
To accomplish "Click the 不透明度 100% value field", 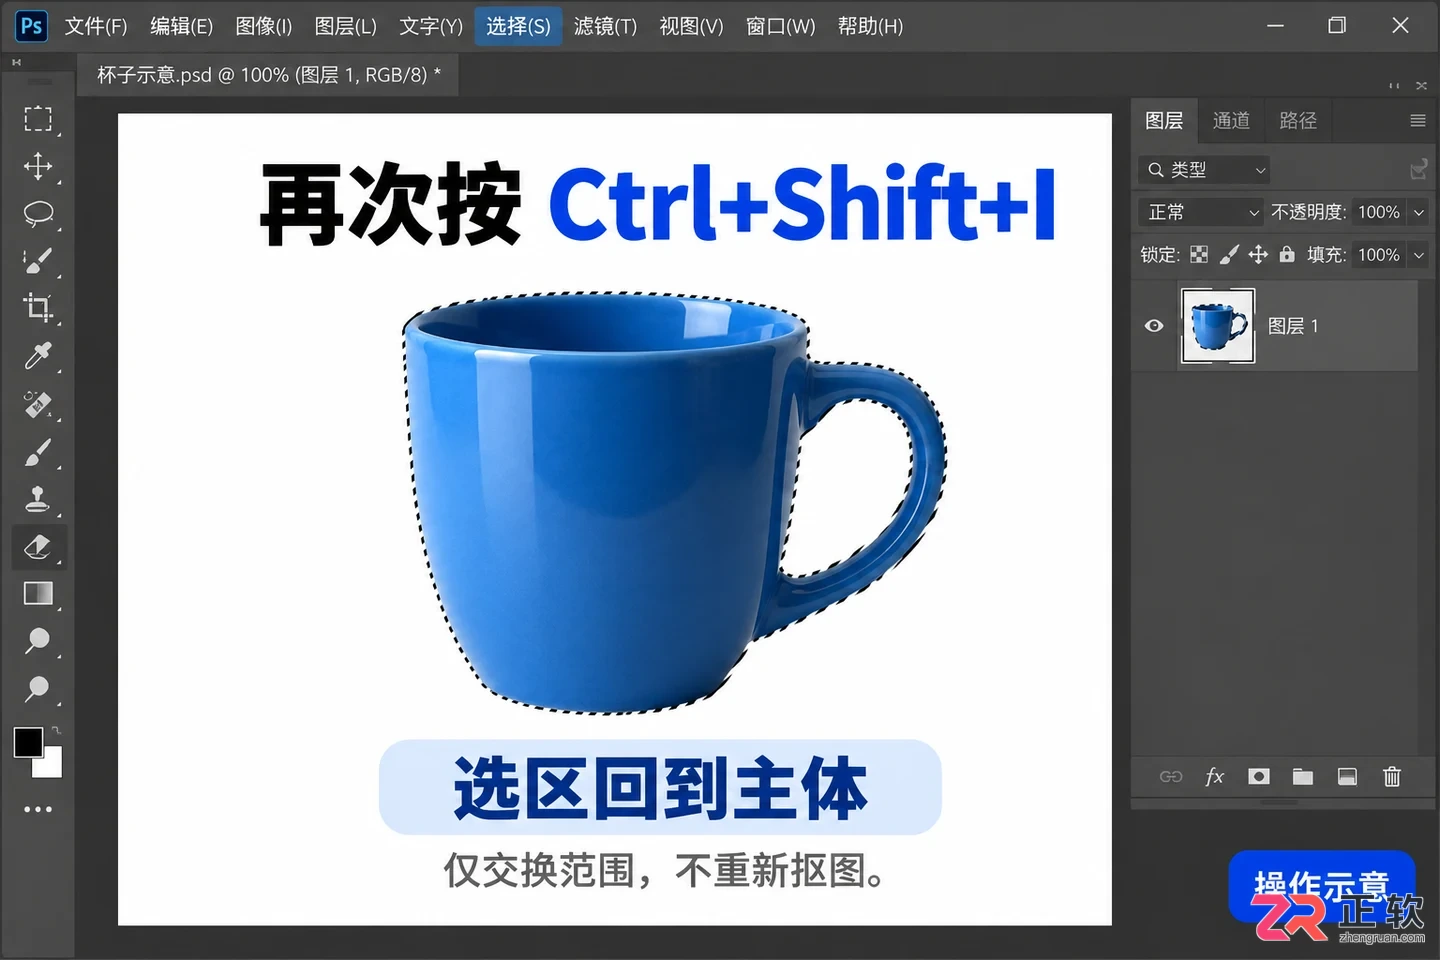I will pos(1379,212).
